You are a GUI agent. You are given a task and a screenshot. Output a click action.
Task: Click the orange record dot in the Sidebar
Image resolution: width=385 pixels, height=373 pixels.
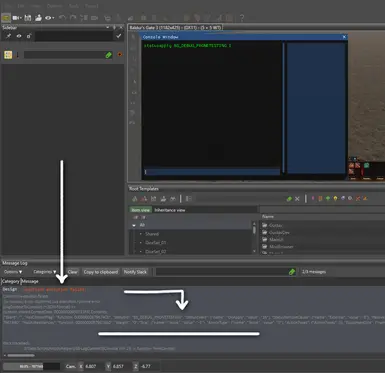[x=120, y=54]
